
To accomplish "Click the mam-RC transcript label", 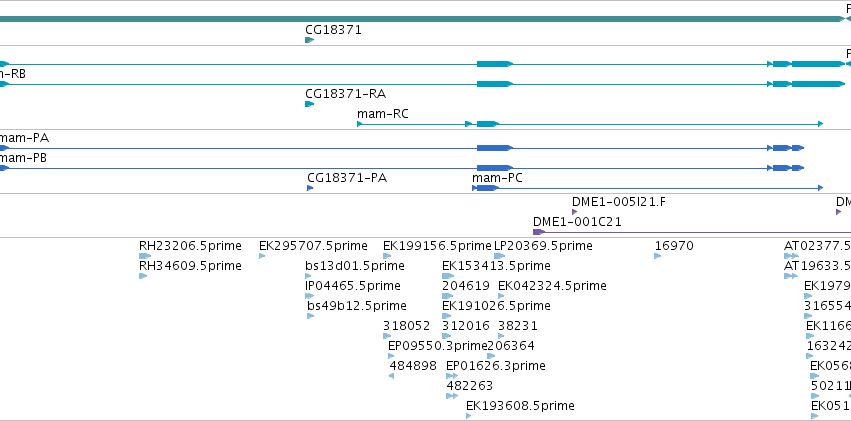I will (x=383, y=114).
